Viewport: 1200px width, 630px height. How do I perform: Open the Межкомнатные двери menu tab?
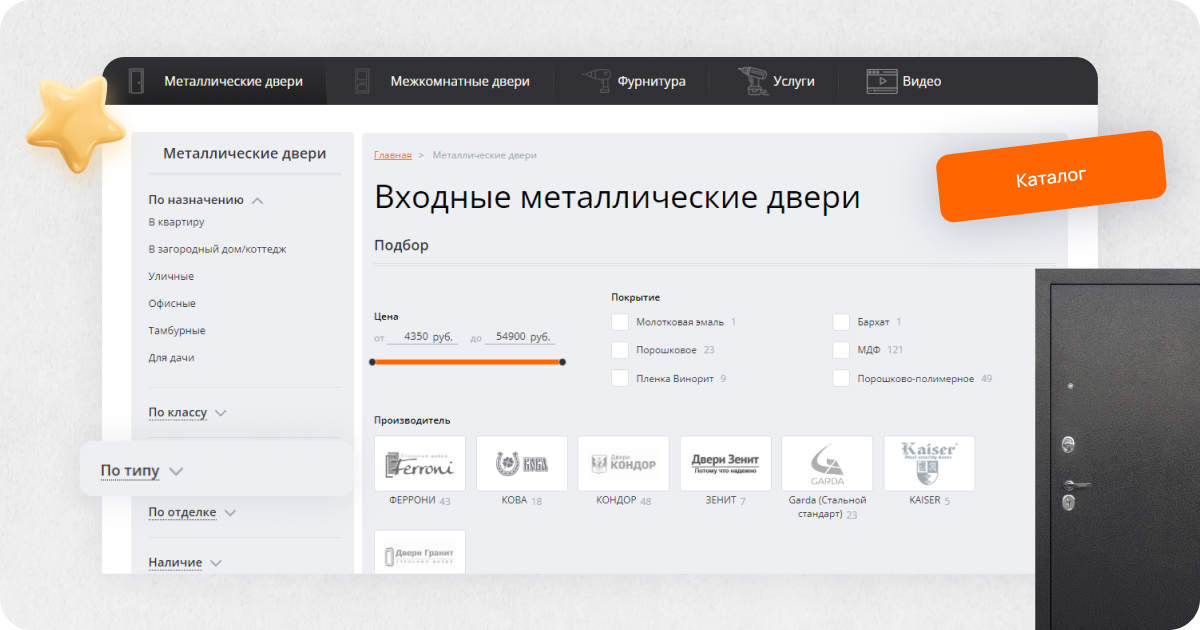459,81
